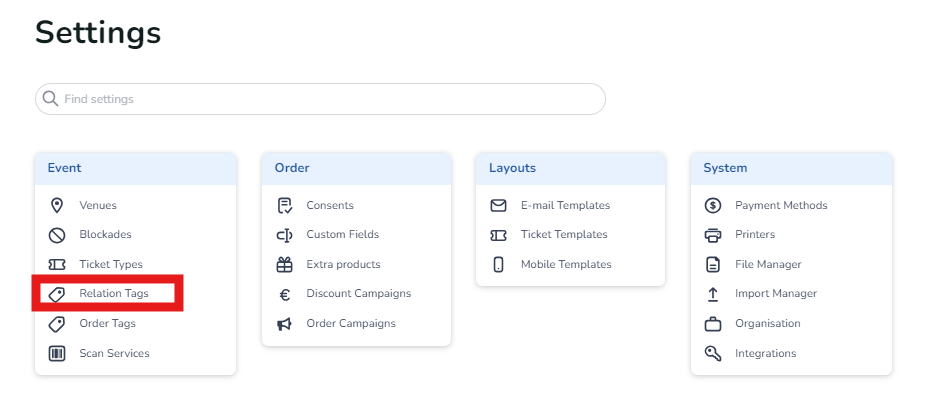
Task: Open Custom Fields settings
Action: (x=342, y=235)
